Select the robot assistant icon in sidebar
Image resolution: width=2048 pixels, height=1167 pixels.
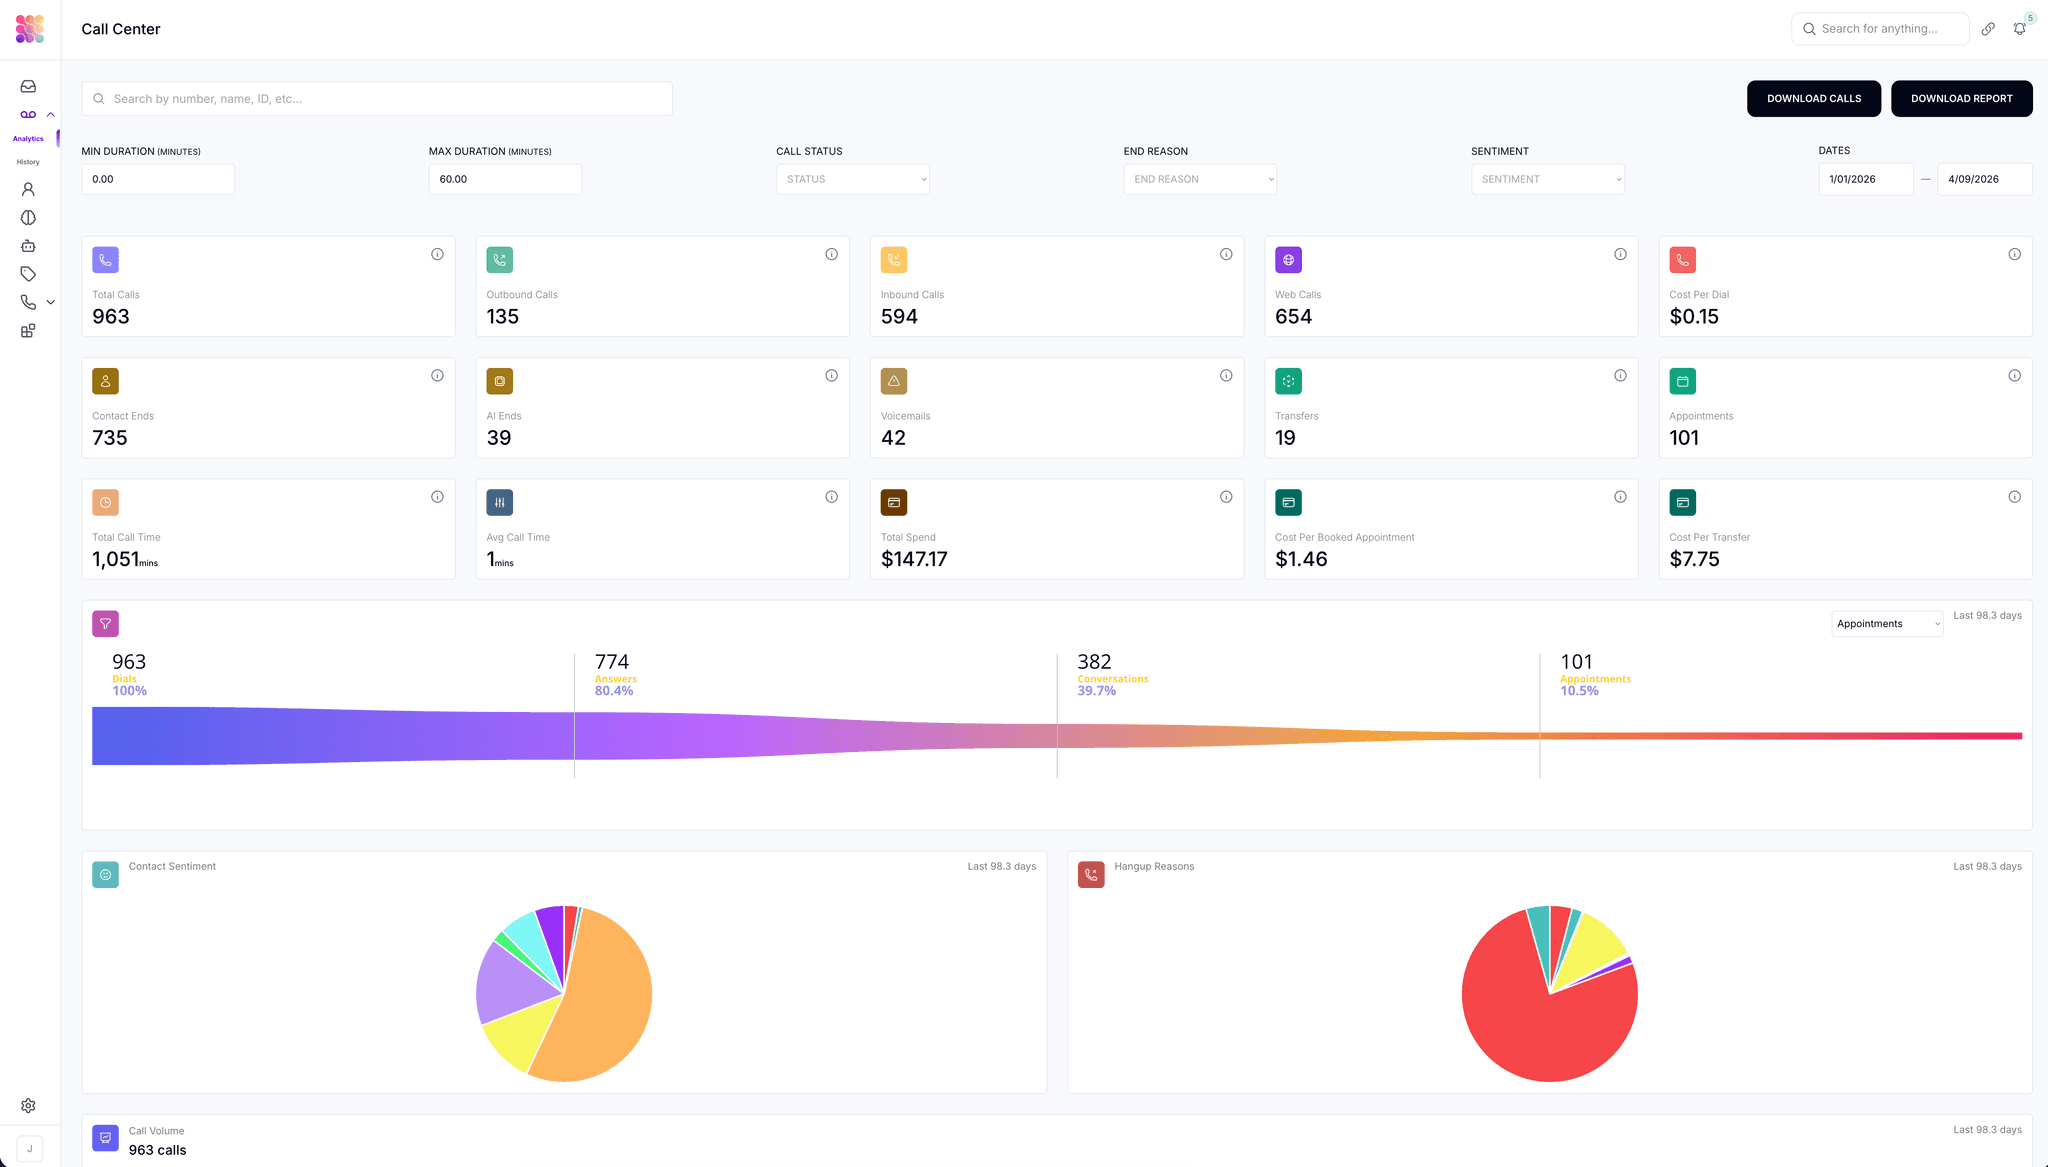click(x=28, y=245)
